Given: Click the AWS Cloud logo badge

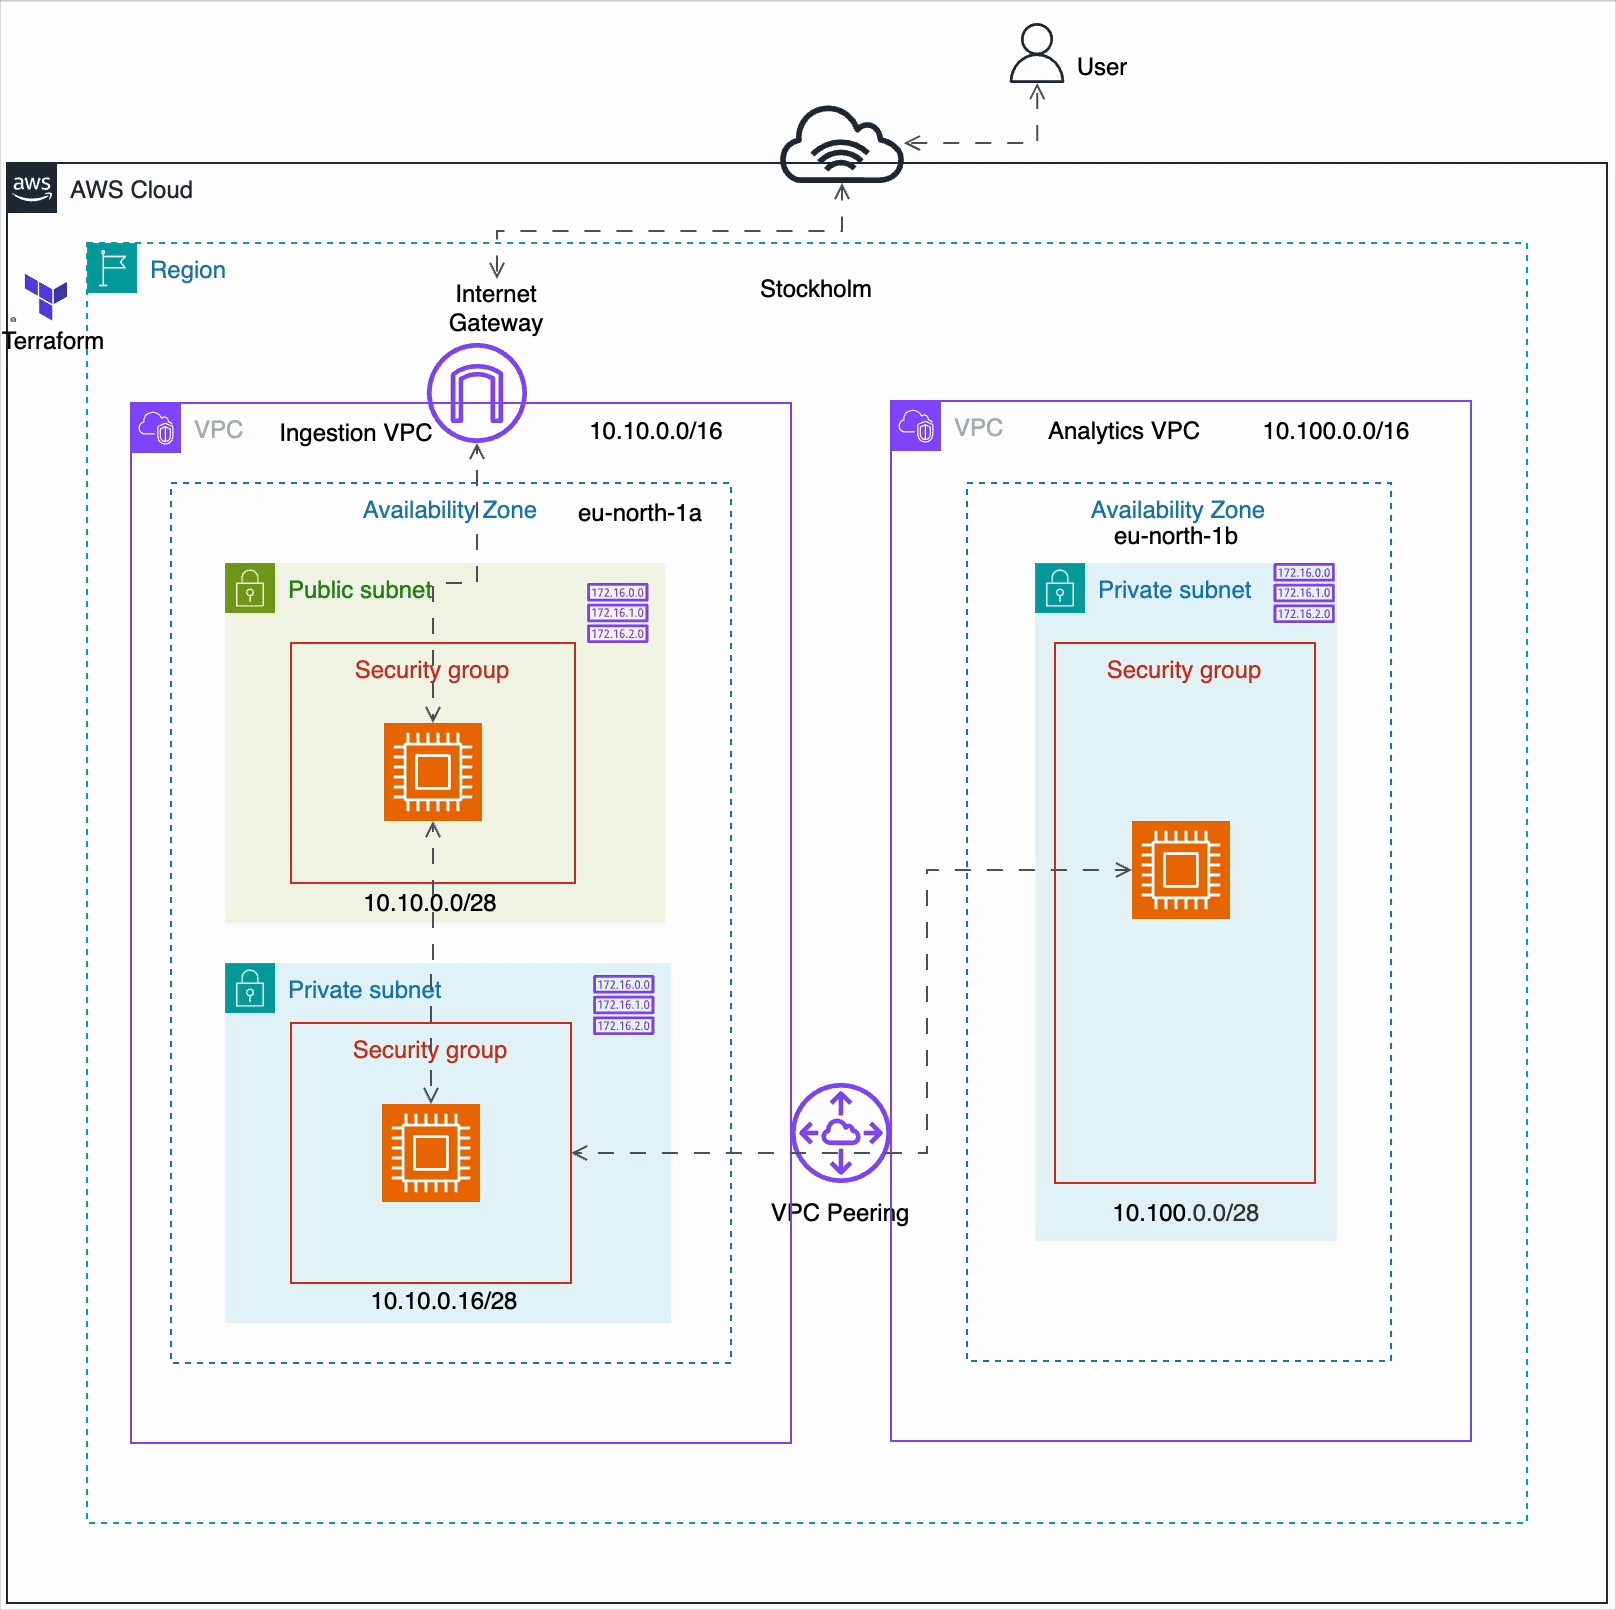Looking at the screenshot, I should click(x=32, y=186).
